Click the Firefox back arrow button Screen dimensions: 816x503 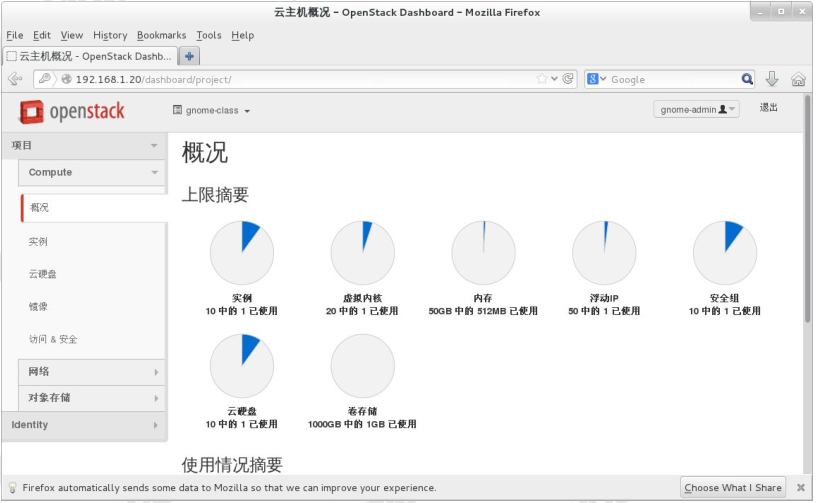click(16, 79)
